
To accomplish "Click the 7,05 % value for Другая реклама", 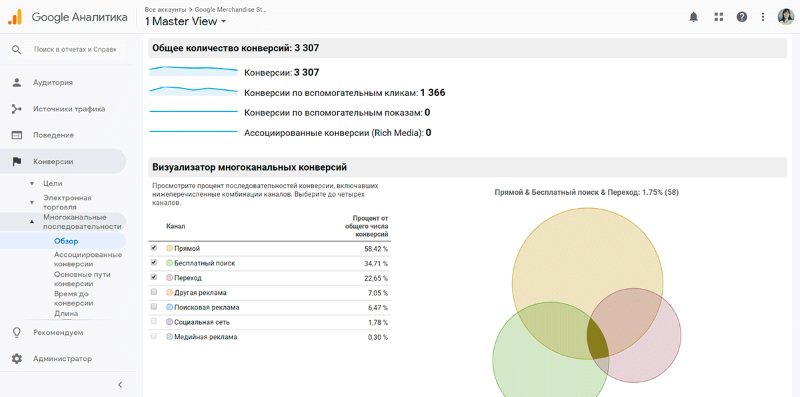I will pyautogui.click(x=379, y=293).
